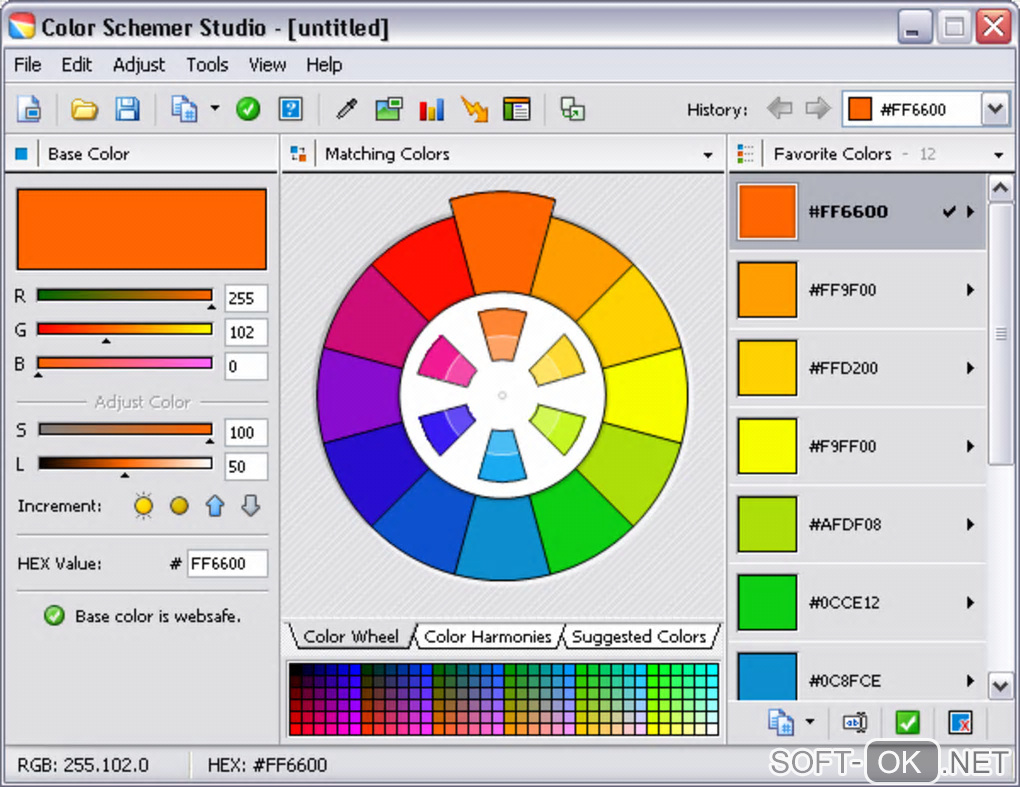1020x787 pixels.
Task: Open the File menu
Action: 27,65
